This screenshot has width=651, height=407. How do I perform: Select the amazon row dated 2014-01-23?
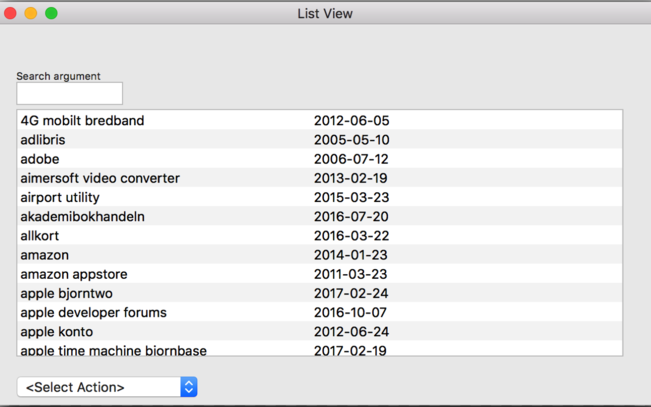45,255
